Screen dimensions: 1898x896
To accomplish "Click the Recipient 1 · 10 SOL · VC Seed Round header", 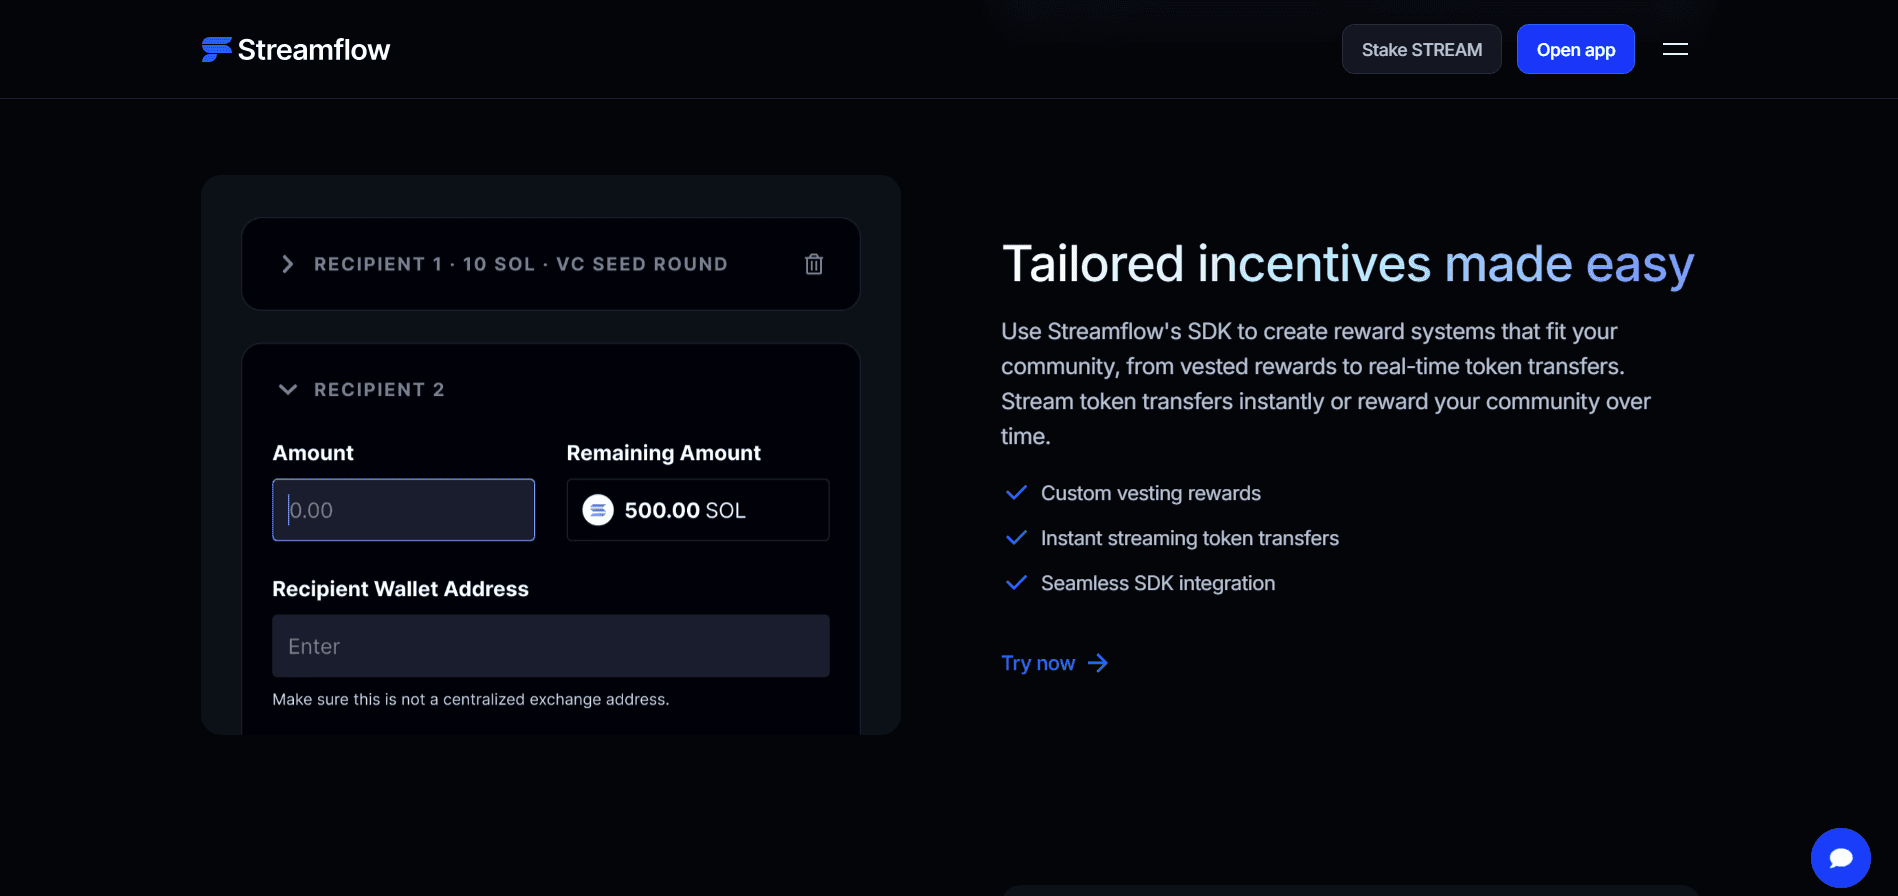I will click(x=551, y=264).
